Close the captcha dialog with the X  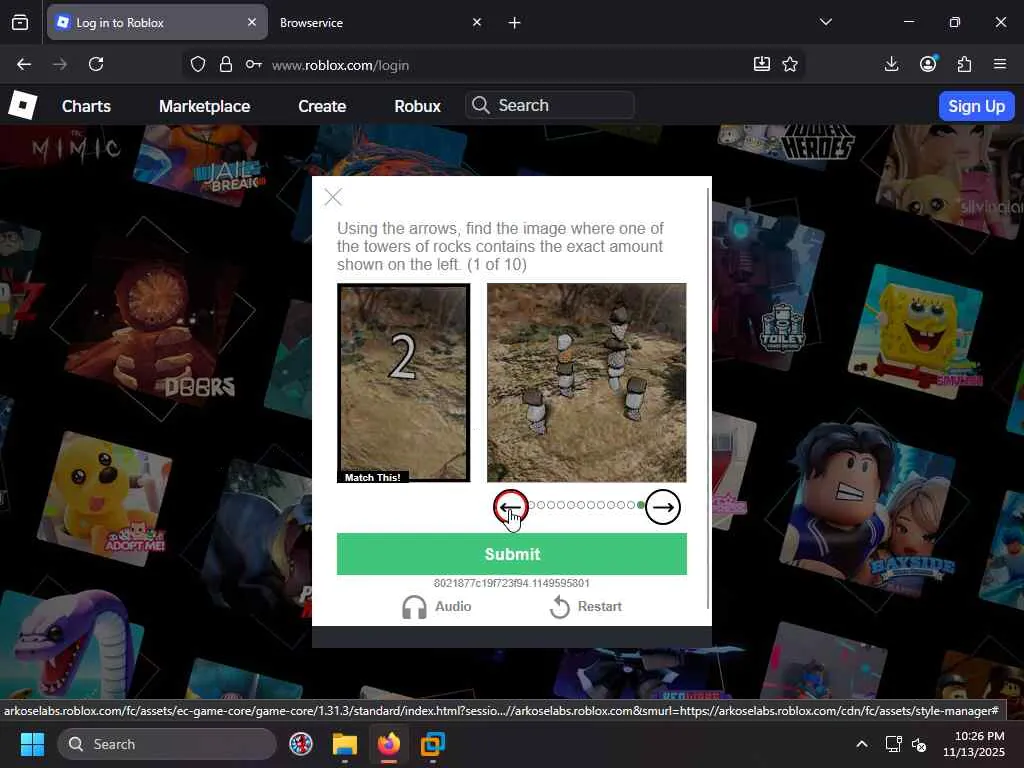(x=333, y=198)
